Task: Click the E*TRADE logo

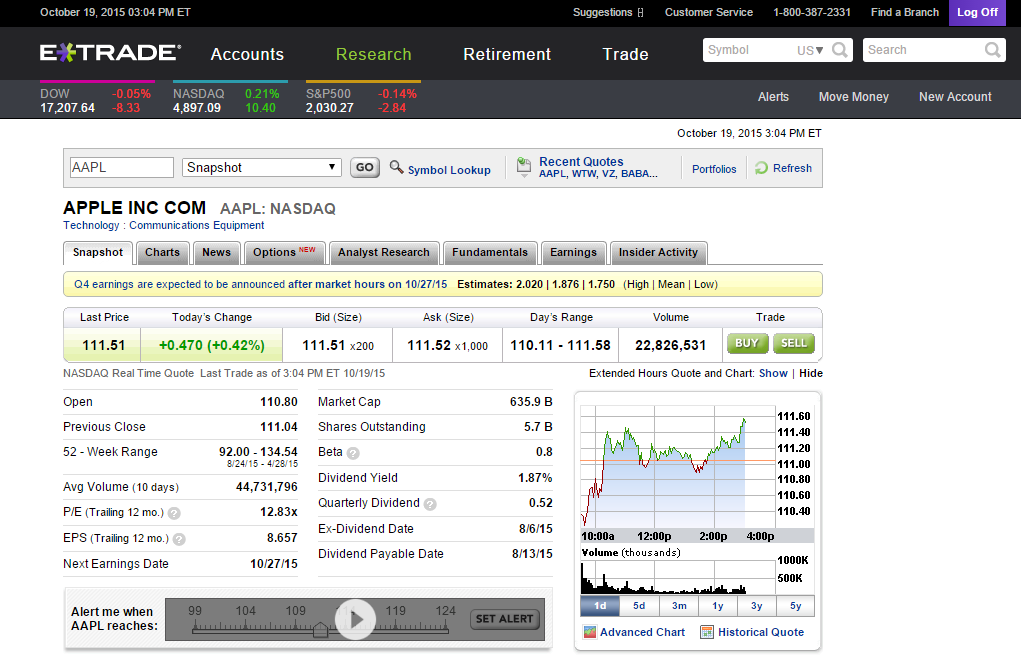Action: pyautogui.click(x=111, y=53)
